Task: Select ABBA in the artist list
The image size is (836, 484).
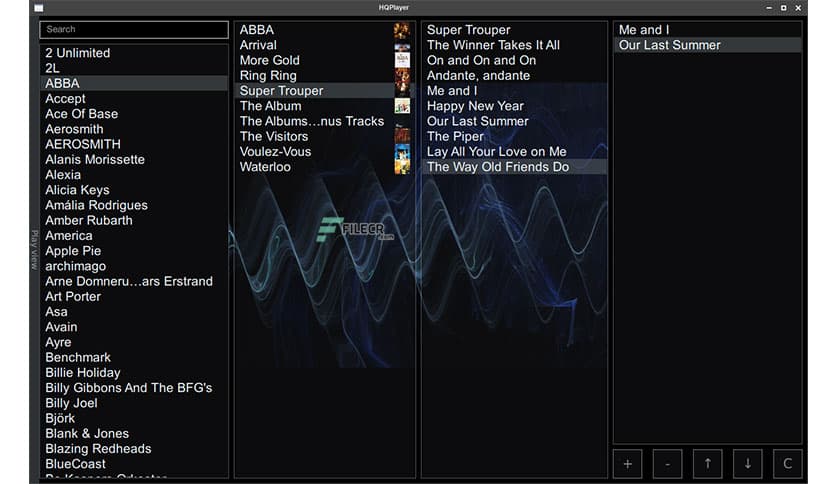Action: 134,83
